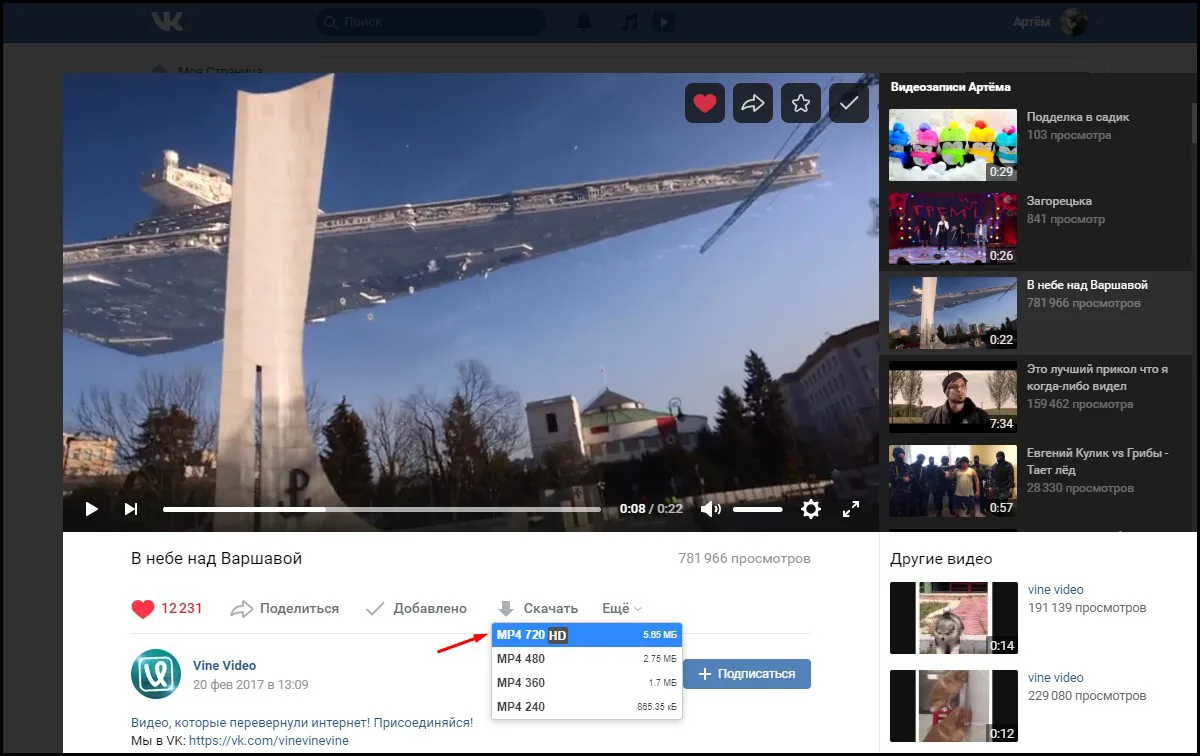Enter fullscreen mode
Screen dimensions: 1200x756
(851, 509)
